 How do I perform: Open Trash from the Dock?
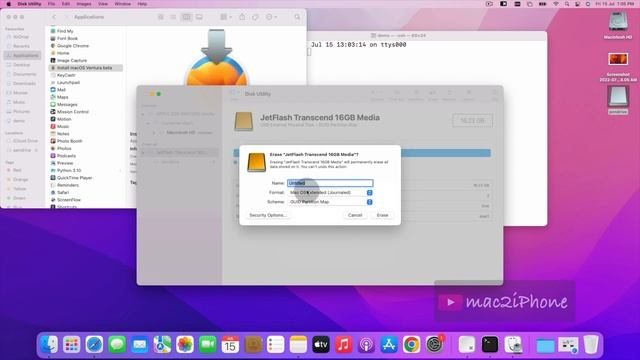point(591,344)
